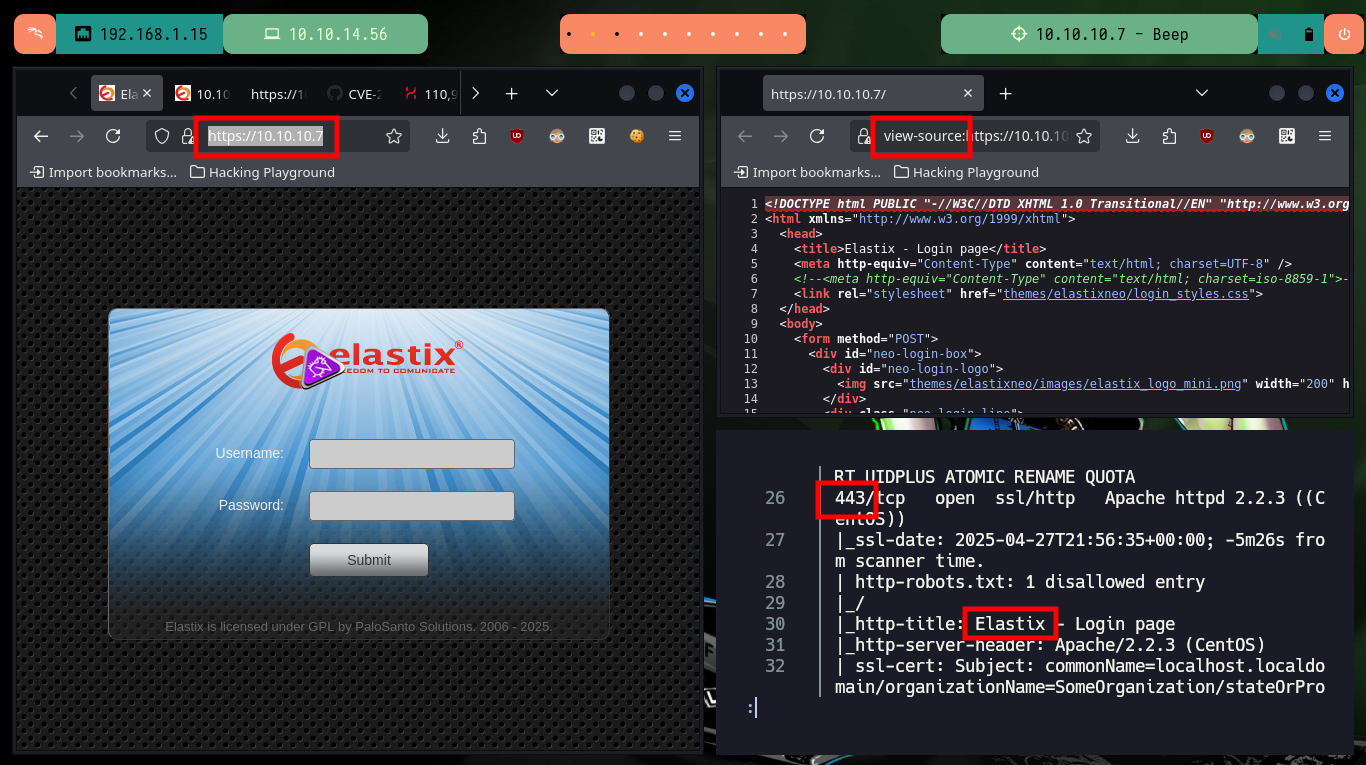Click the QR code extension icon in right browser
The image size is (1366, 765).
(1287, 136)
